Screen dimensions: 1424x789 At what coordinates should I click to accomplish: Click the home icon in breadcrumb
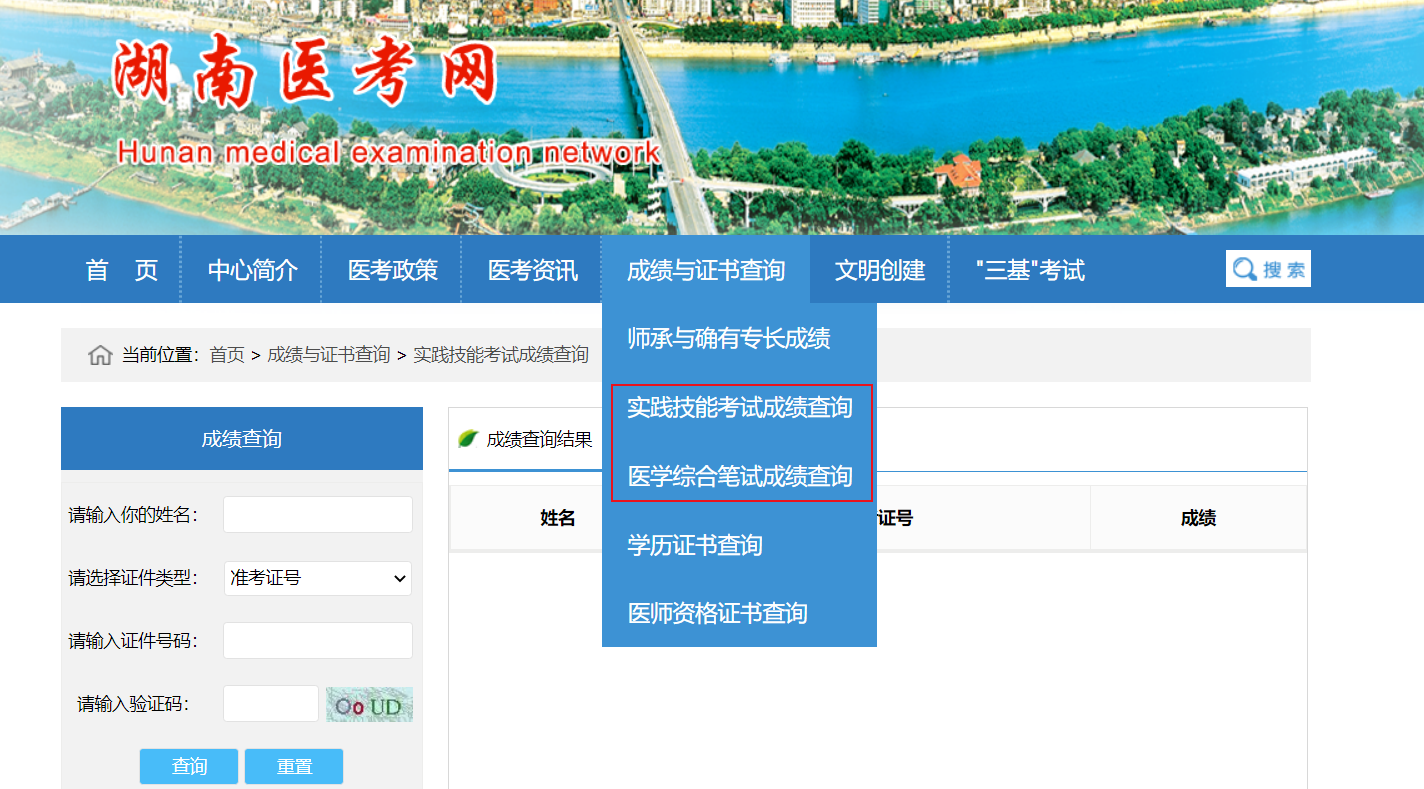point(100,355)
